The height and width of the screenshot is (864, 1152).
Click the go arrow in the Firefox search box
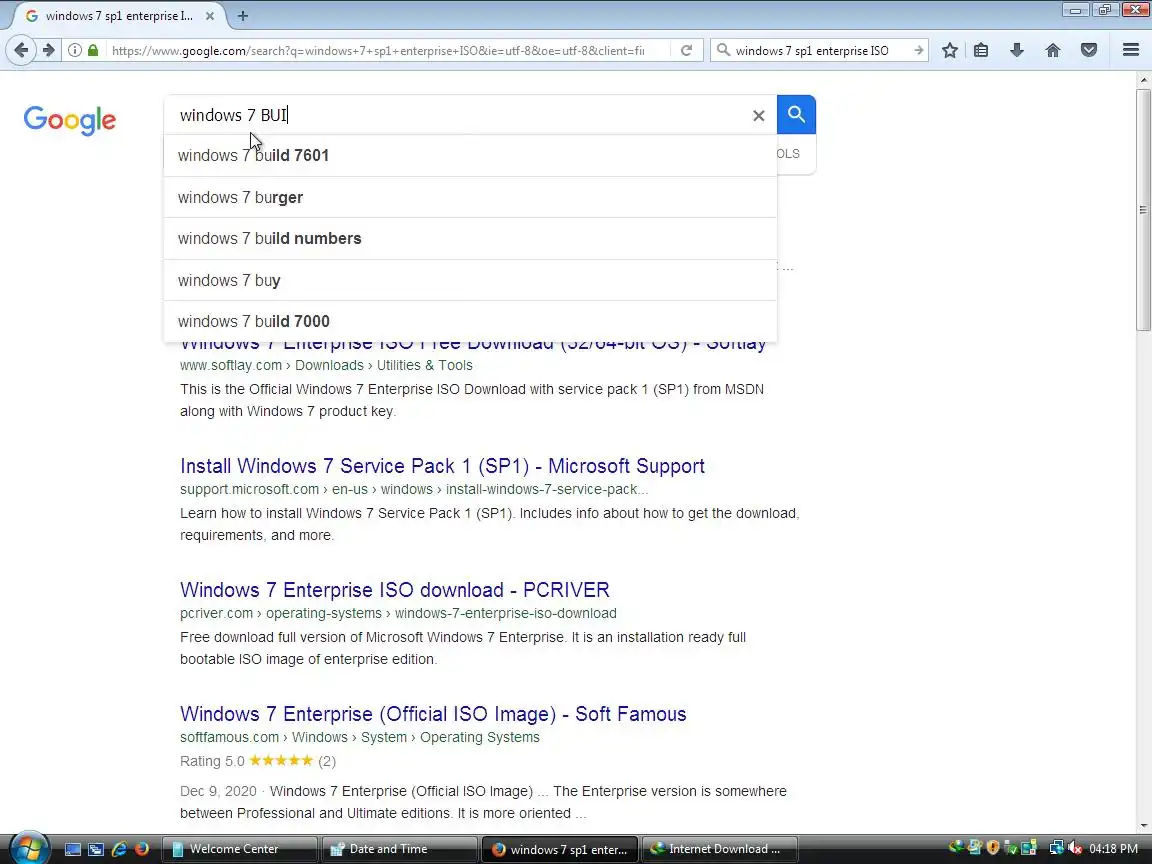coord(918,50)
